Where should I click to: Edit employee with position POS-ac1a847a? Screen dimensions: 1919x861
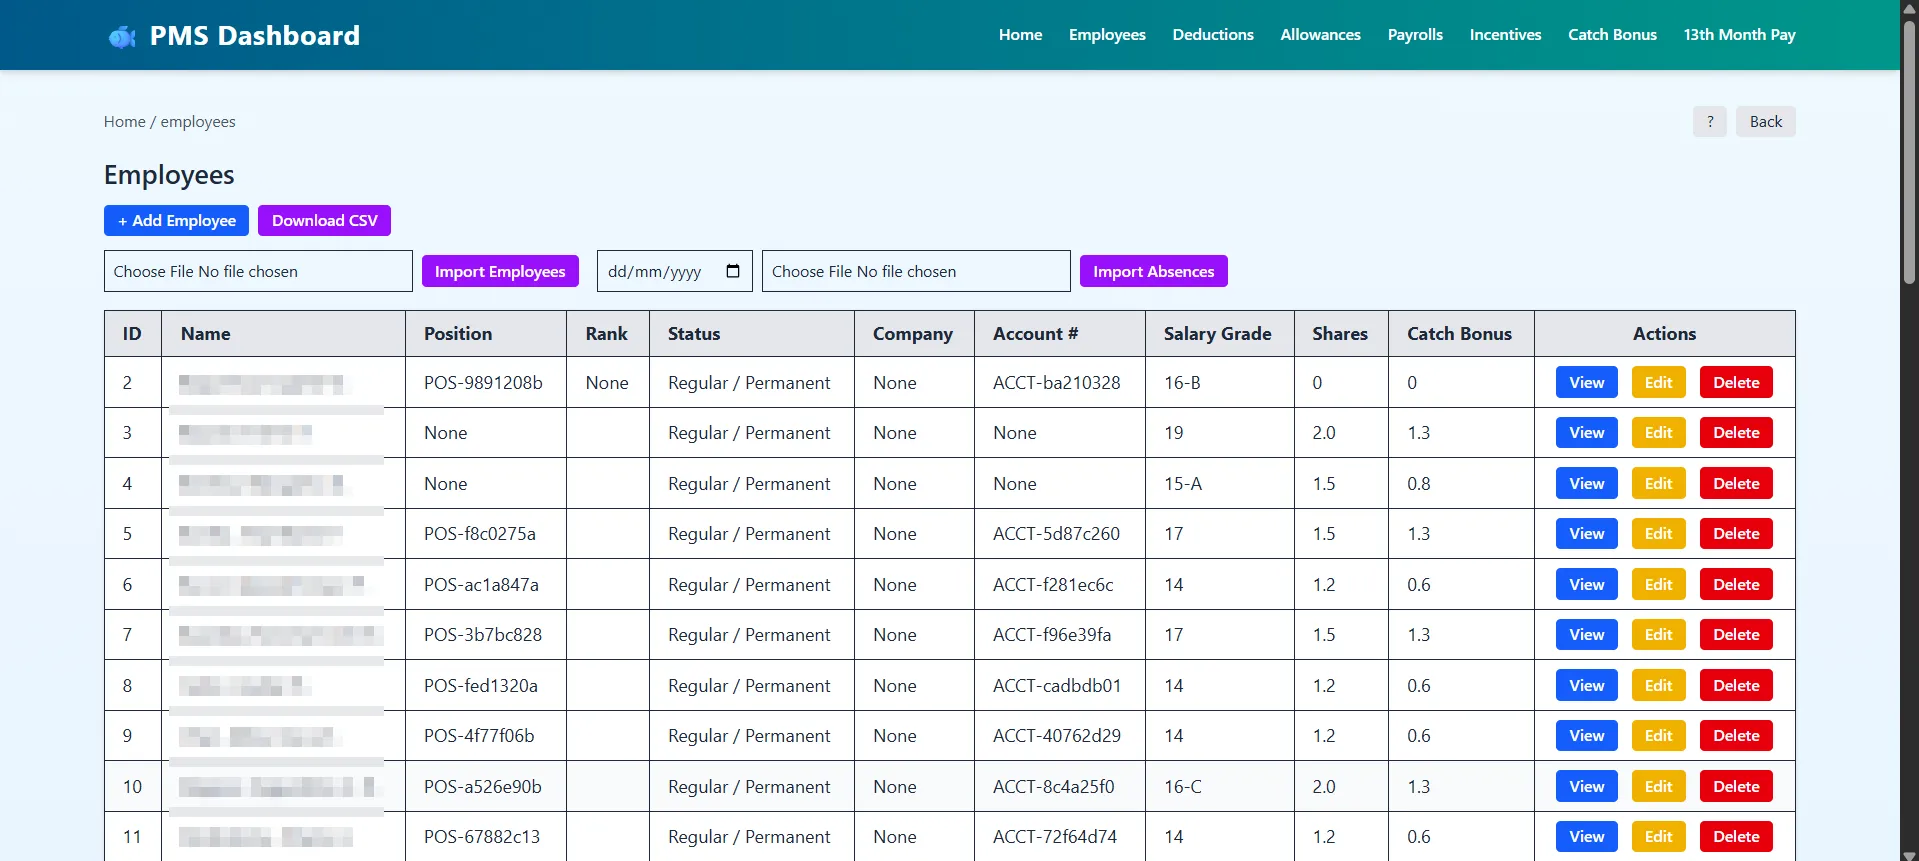(x=1659, y=585)
